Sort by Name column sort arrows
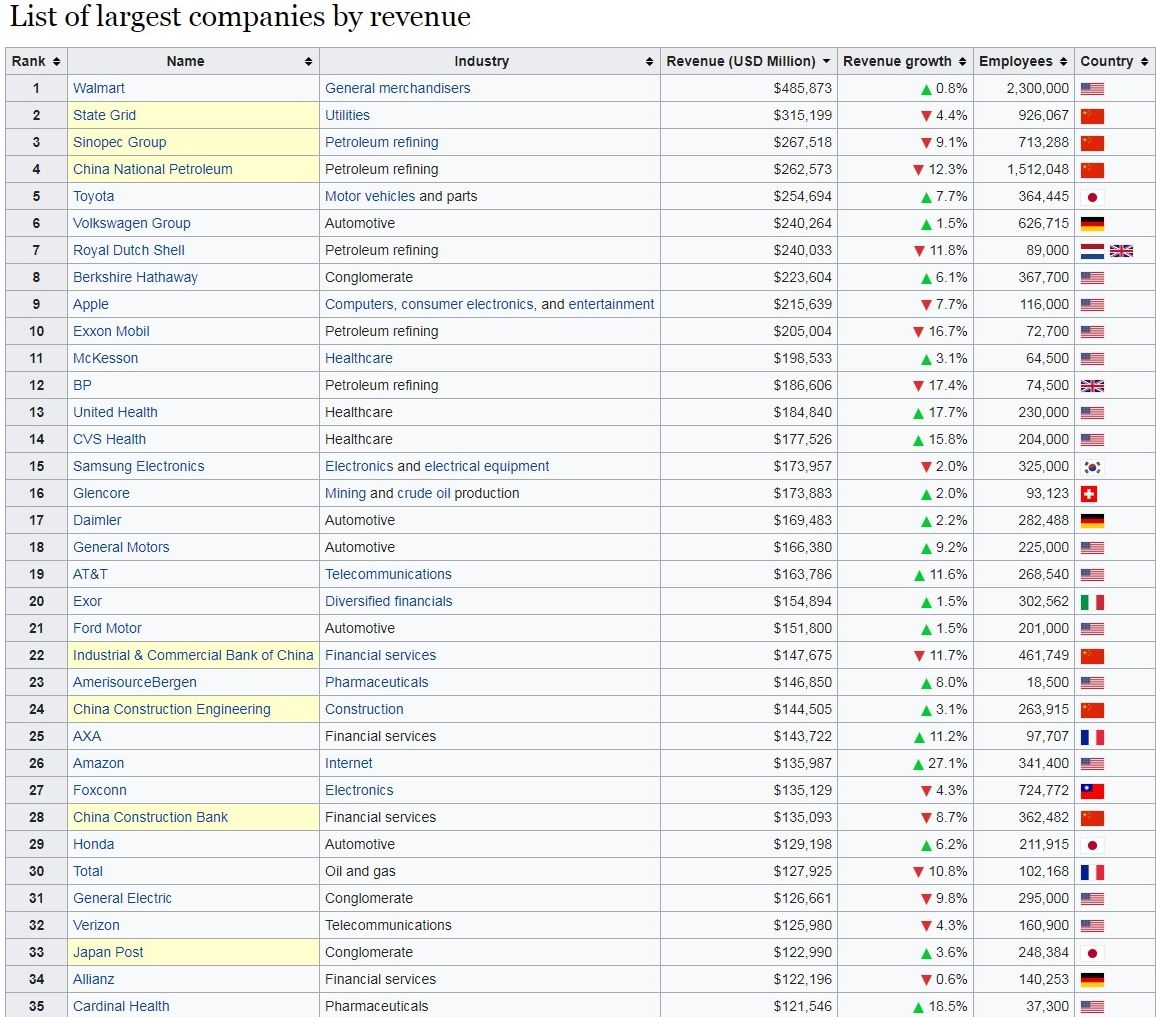The height and width of the screenshot is (1017, 1156). click(x=308, y=61)
